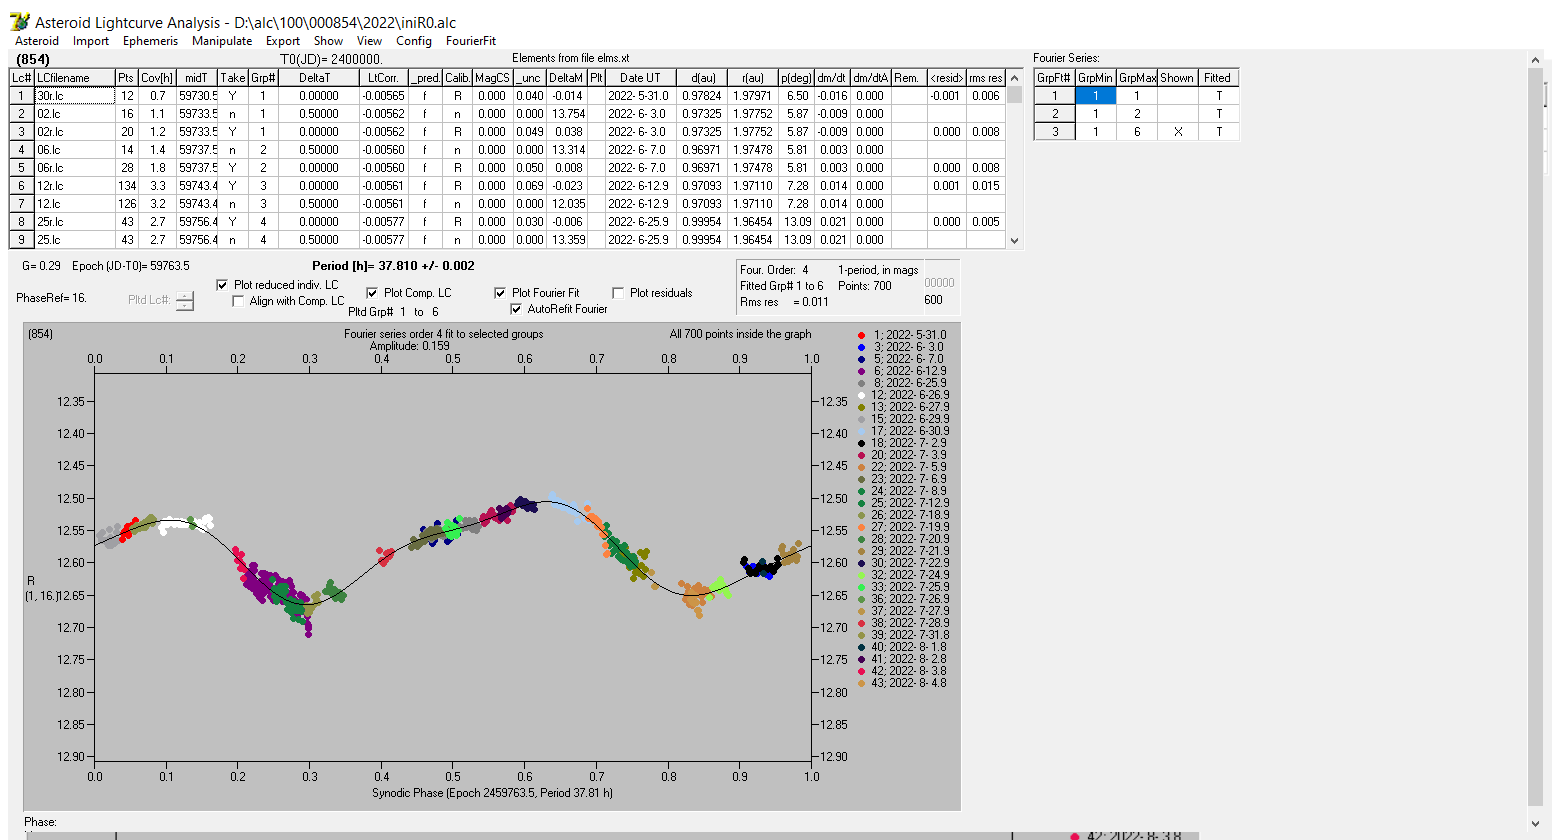Open the Config menu
The image size is (1552, 840).
click(x=414, y=41)
